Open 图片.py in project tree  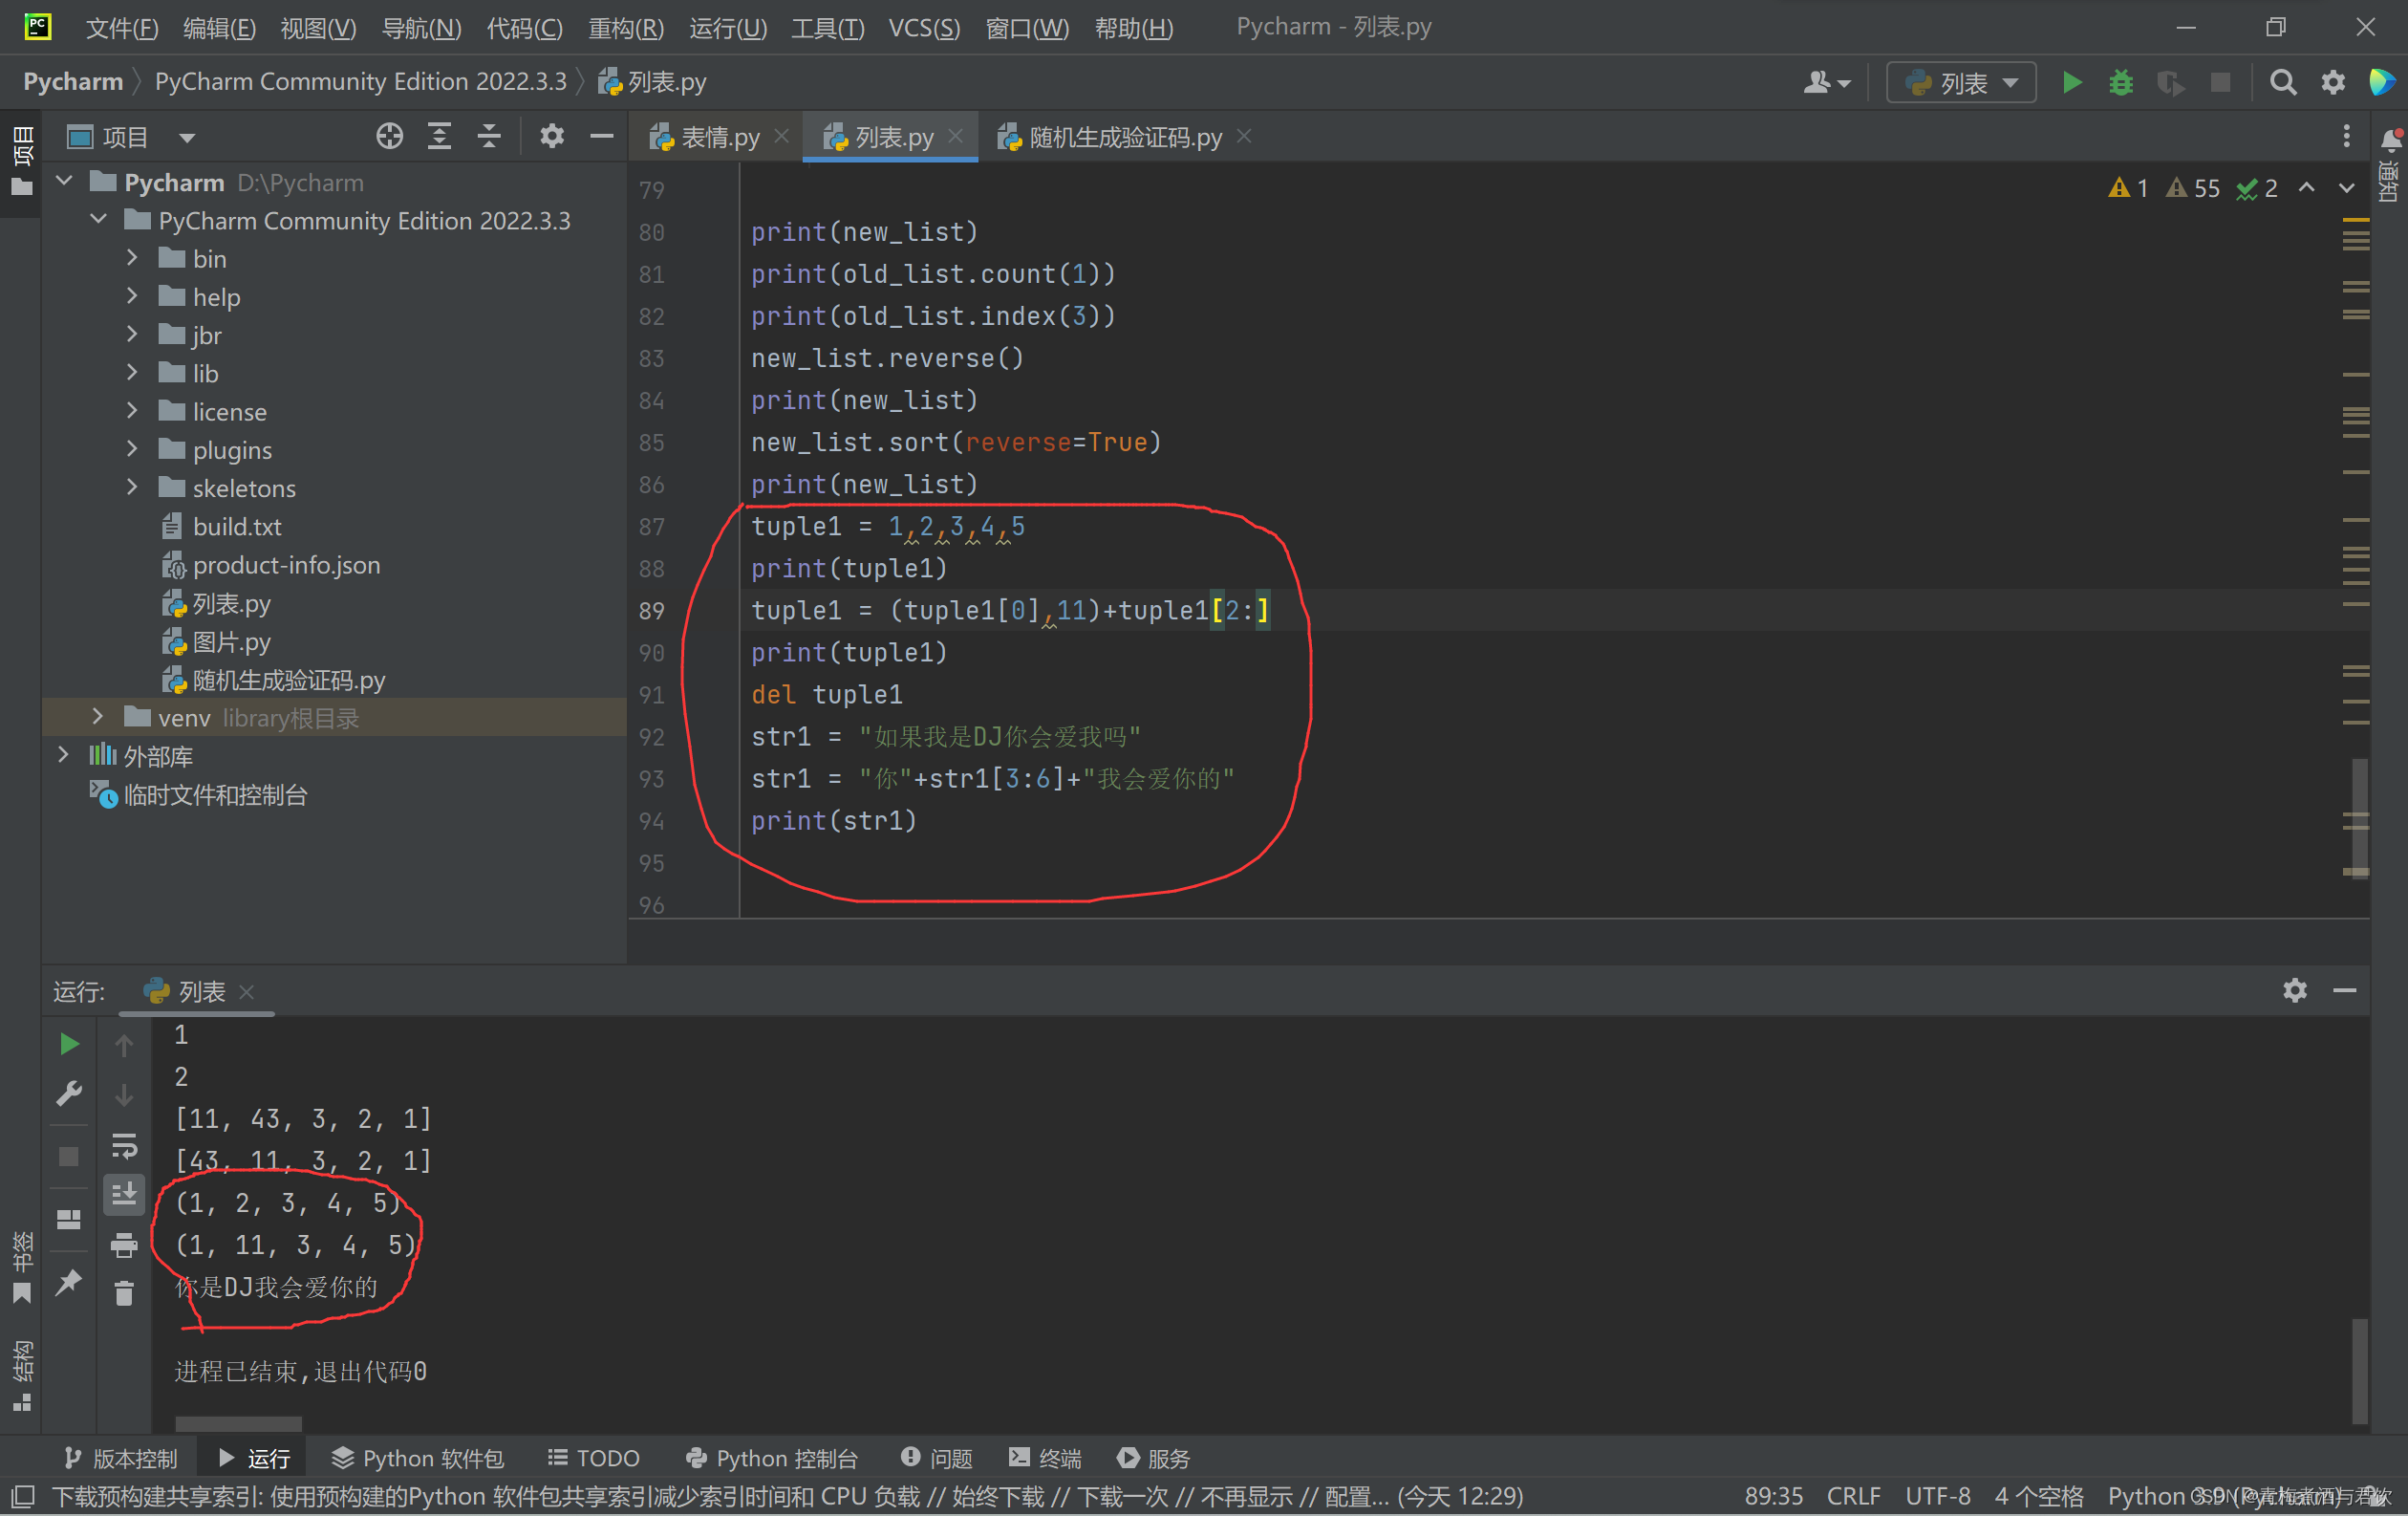pyautogui.click(x=231, y=642)
